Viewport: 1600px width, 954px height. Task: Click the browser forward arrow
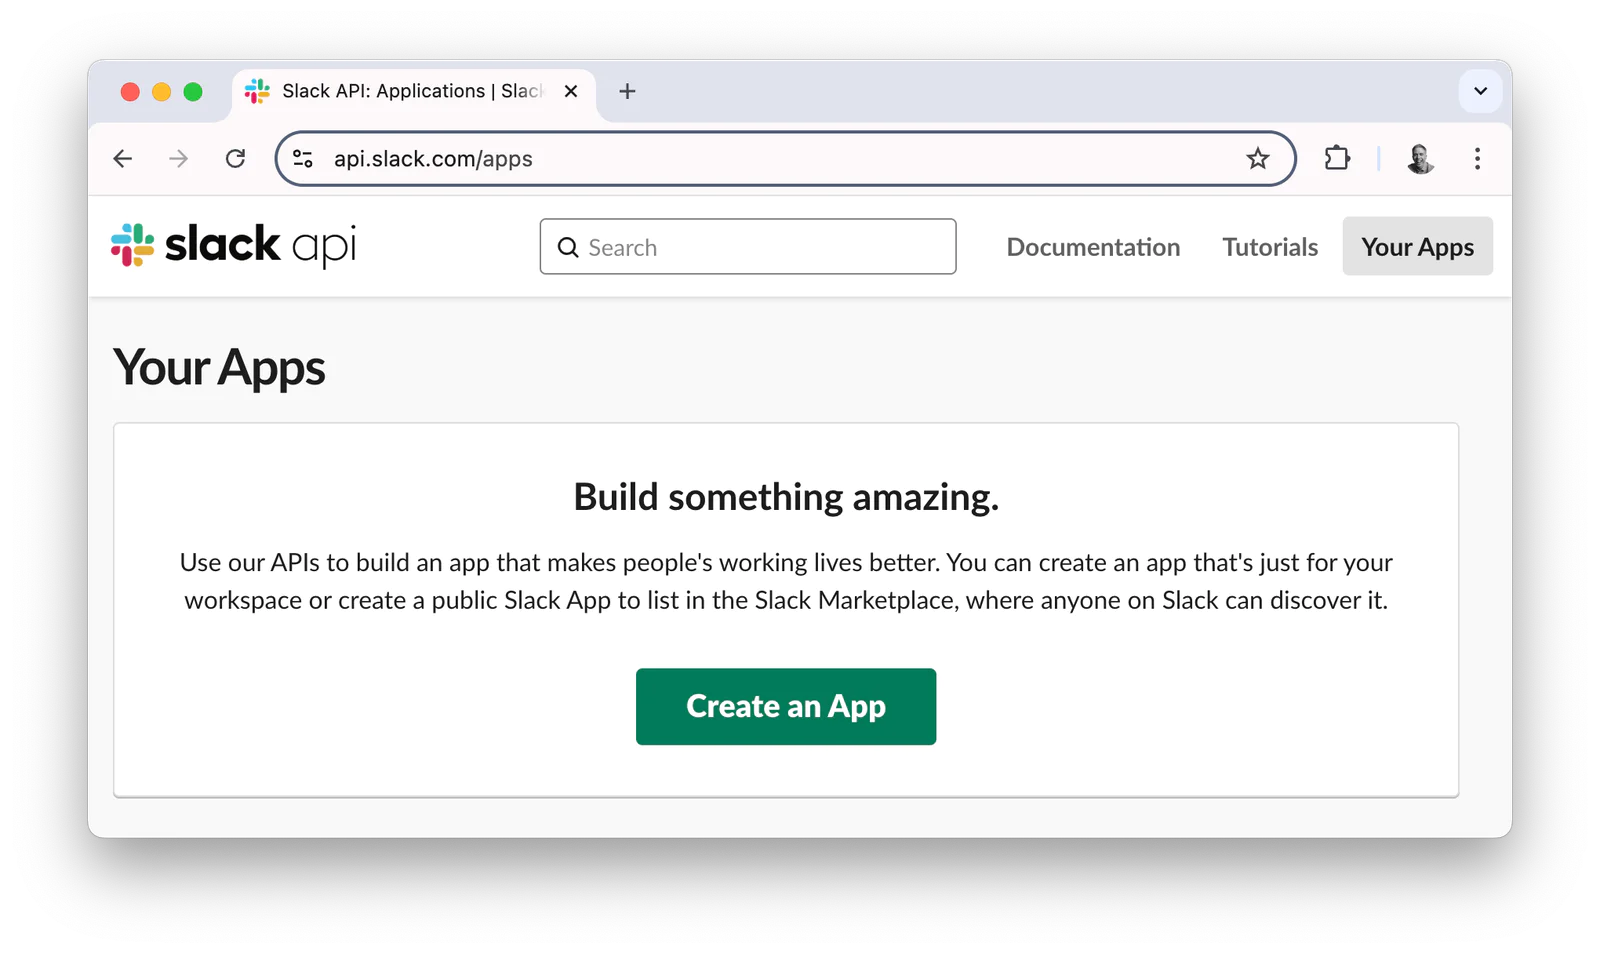click(x=179, y=159)
